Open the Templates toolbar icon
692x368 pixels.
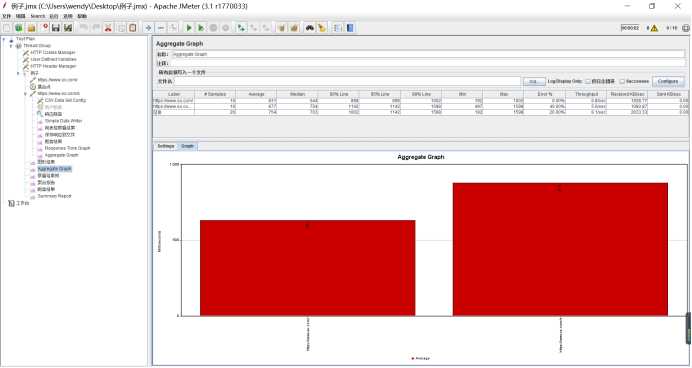click(x=19, y=28)
